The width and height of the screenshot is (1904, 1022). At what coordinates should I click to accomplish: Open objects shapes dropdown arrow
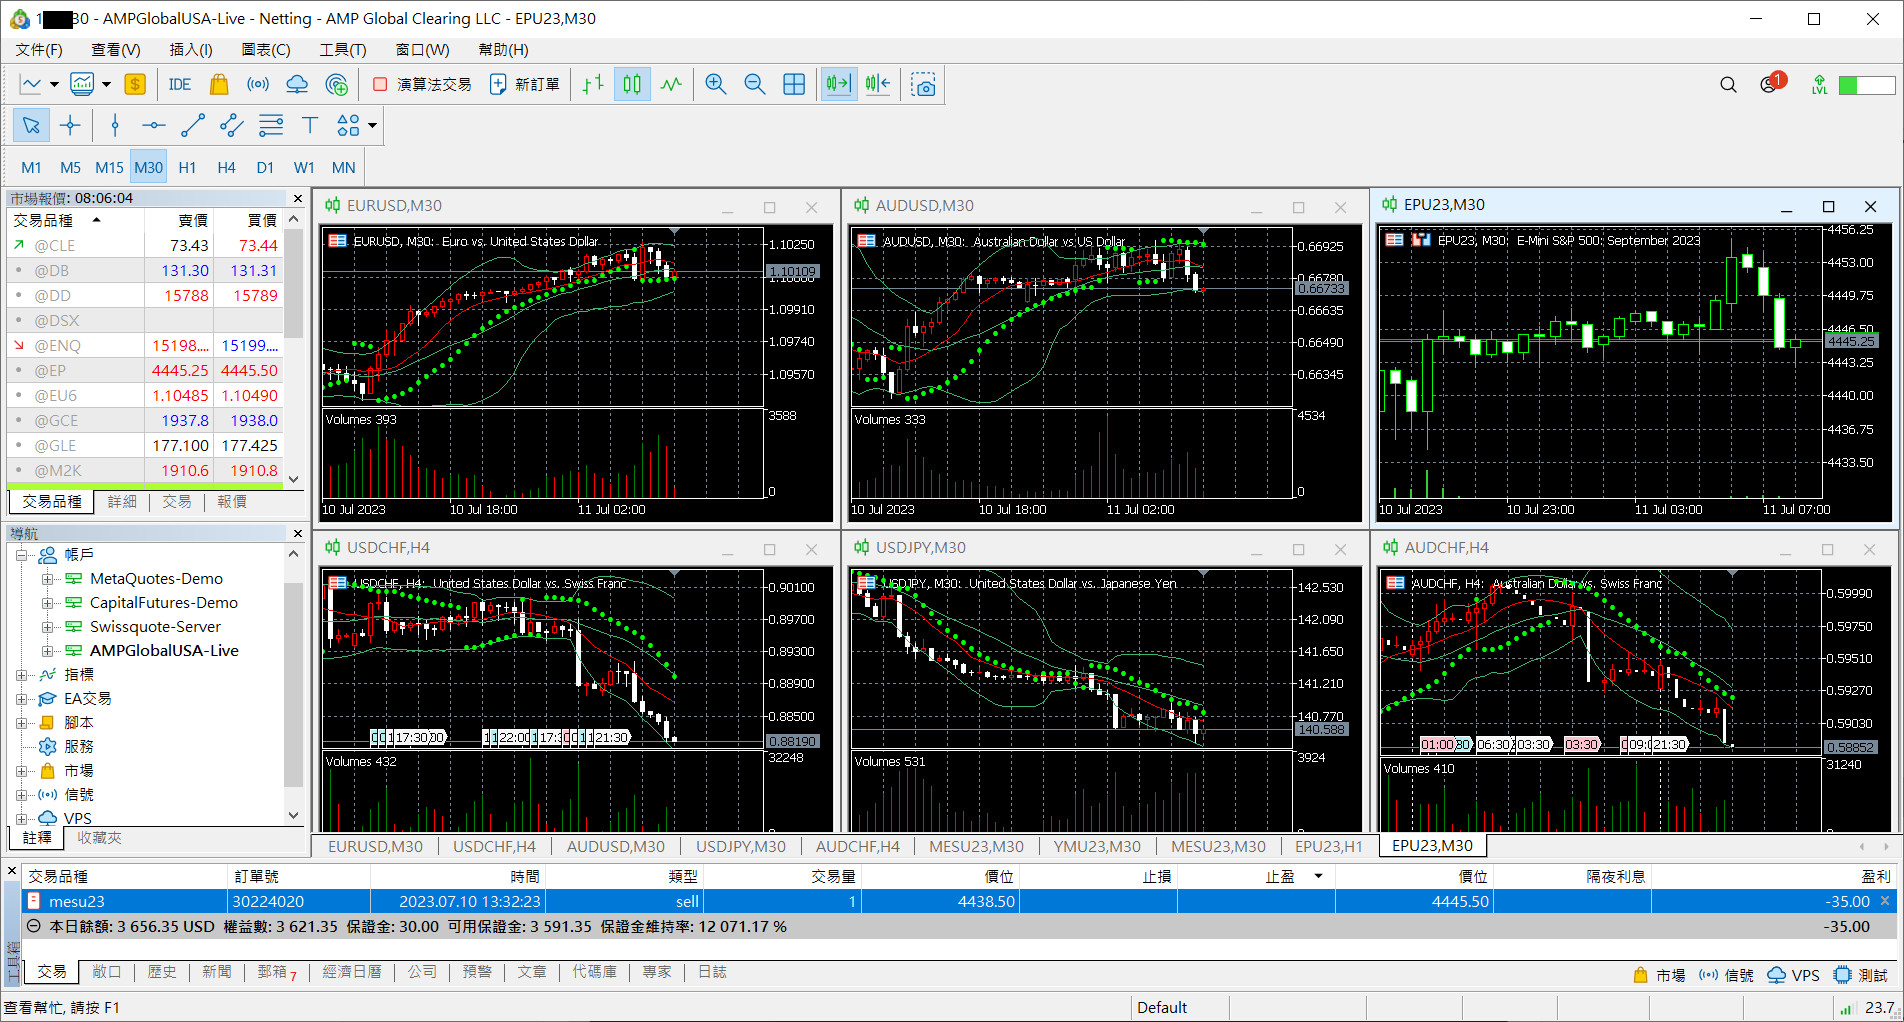point(373,125)
